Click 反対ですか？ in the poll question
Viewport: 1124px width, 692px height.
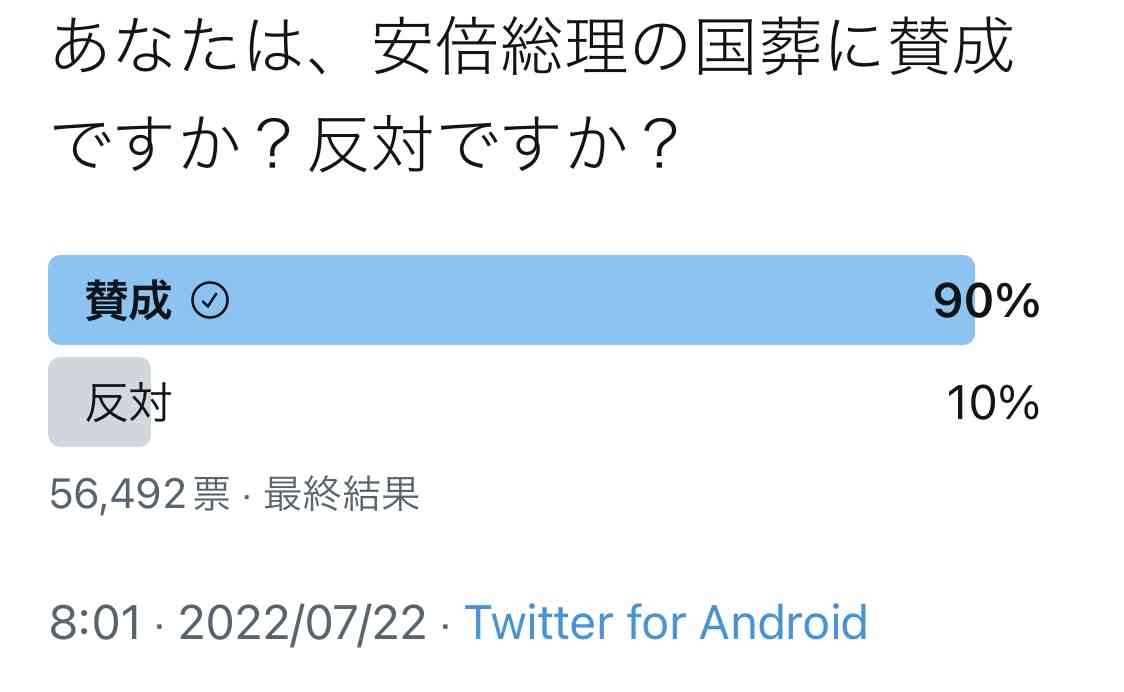click(x=494, y=143)
